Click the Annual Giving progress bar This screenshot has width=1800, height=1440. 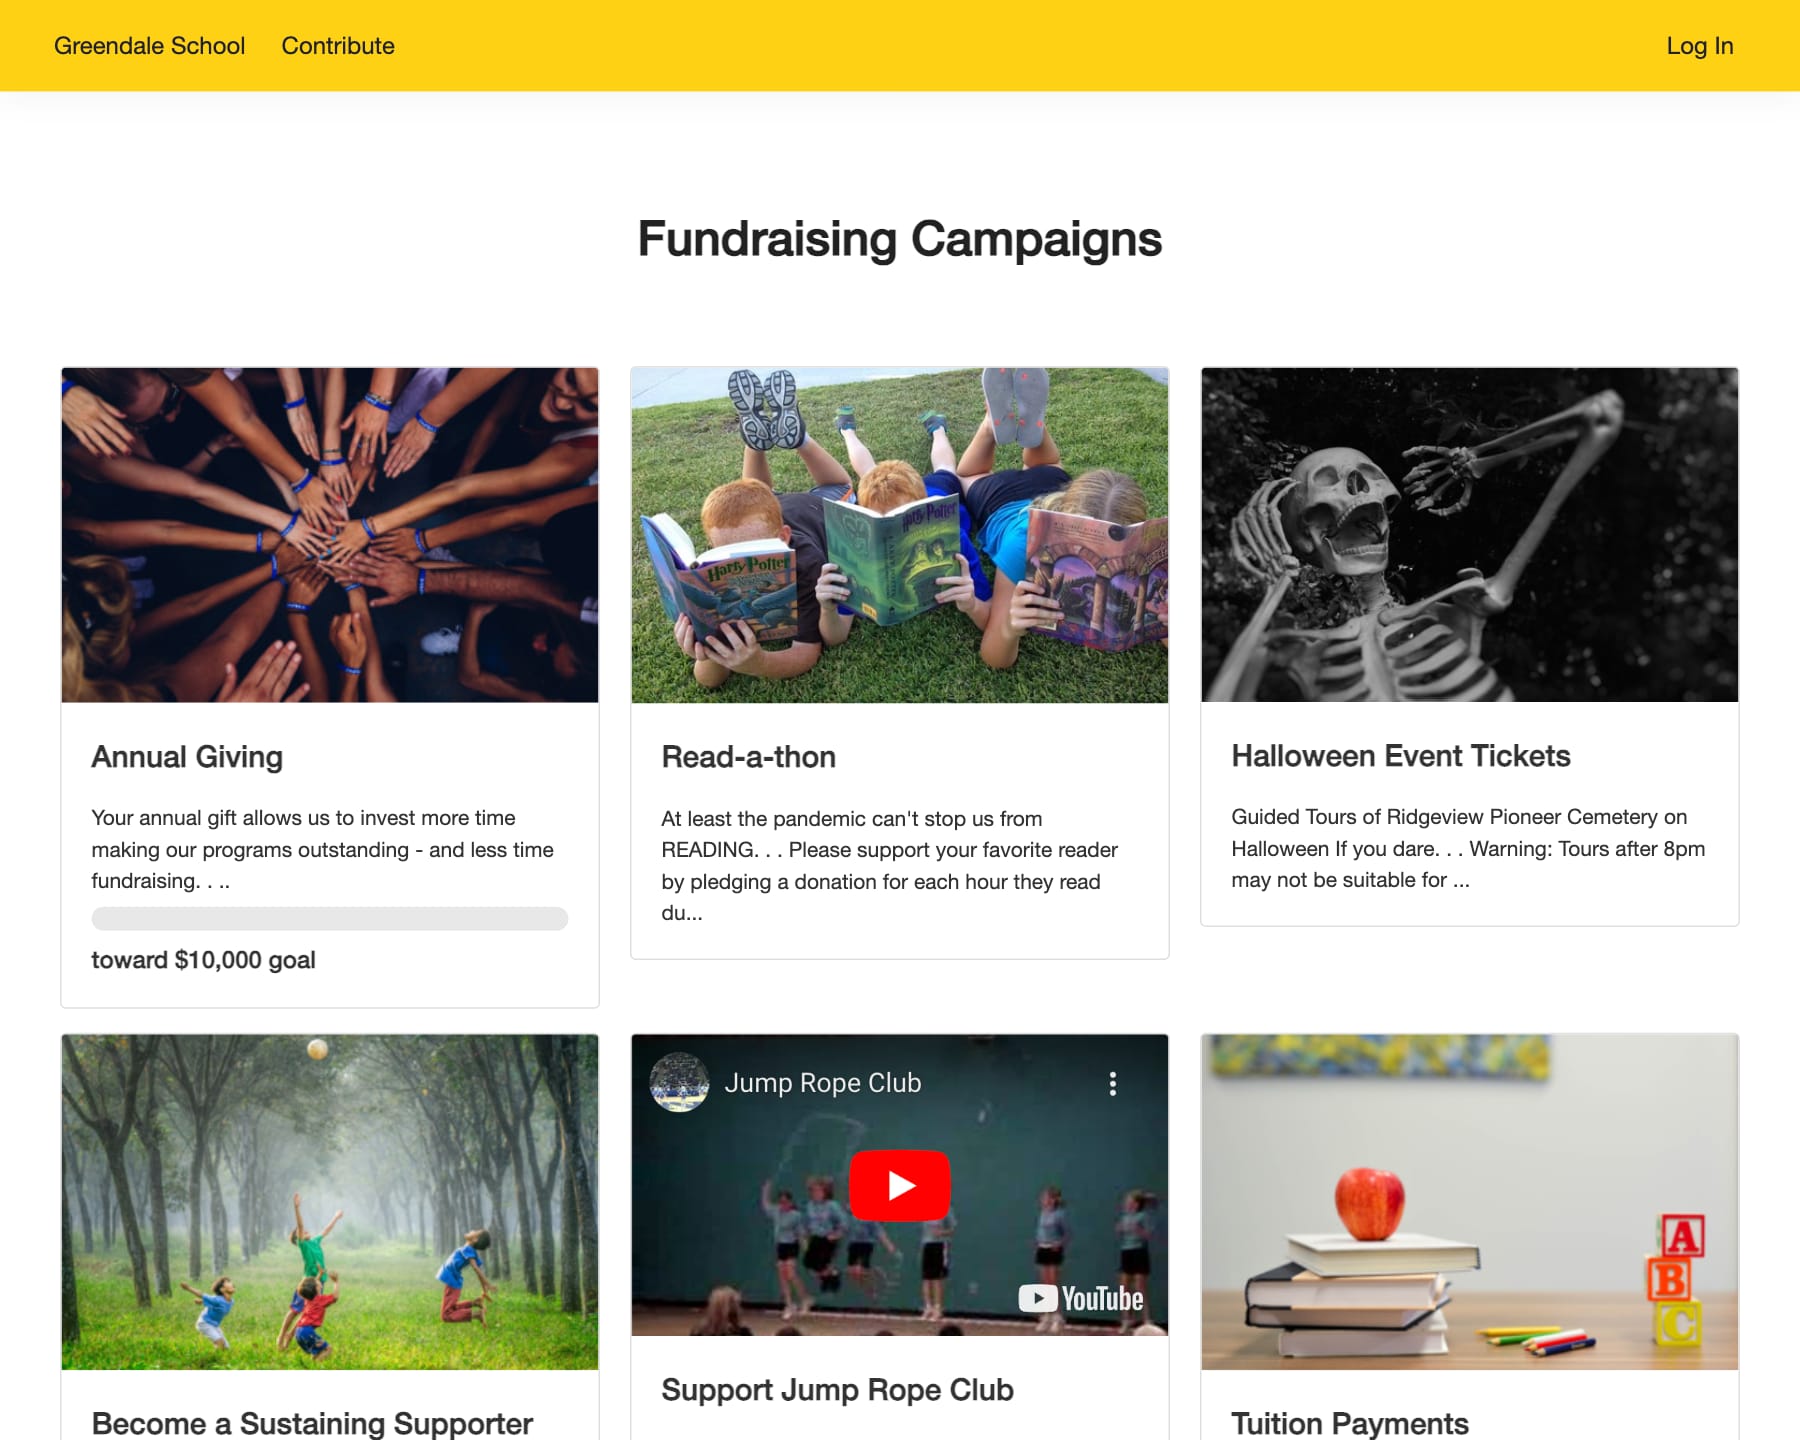tap(330, 918)
